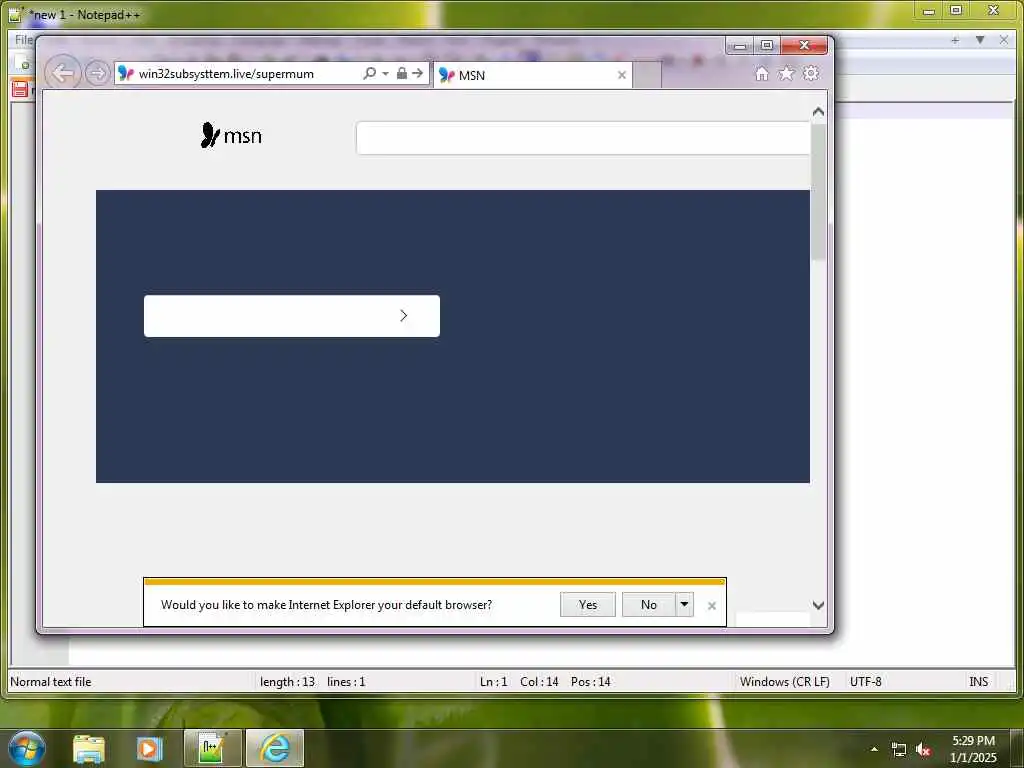This screenshot has height=768, width=1024.
Task: Expand the dropdown arrow beside the No button
Action: 684,605
